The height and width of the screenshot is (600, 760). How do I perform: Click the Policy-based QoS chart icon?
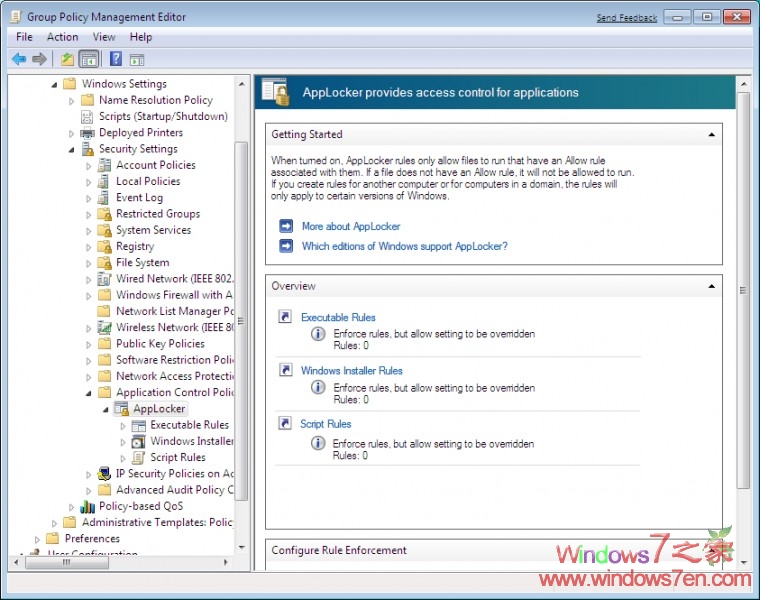click(87, 506)
